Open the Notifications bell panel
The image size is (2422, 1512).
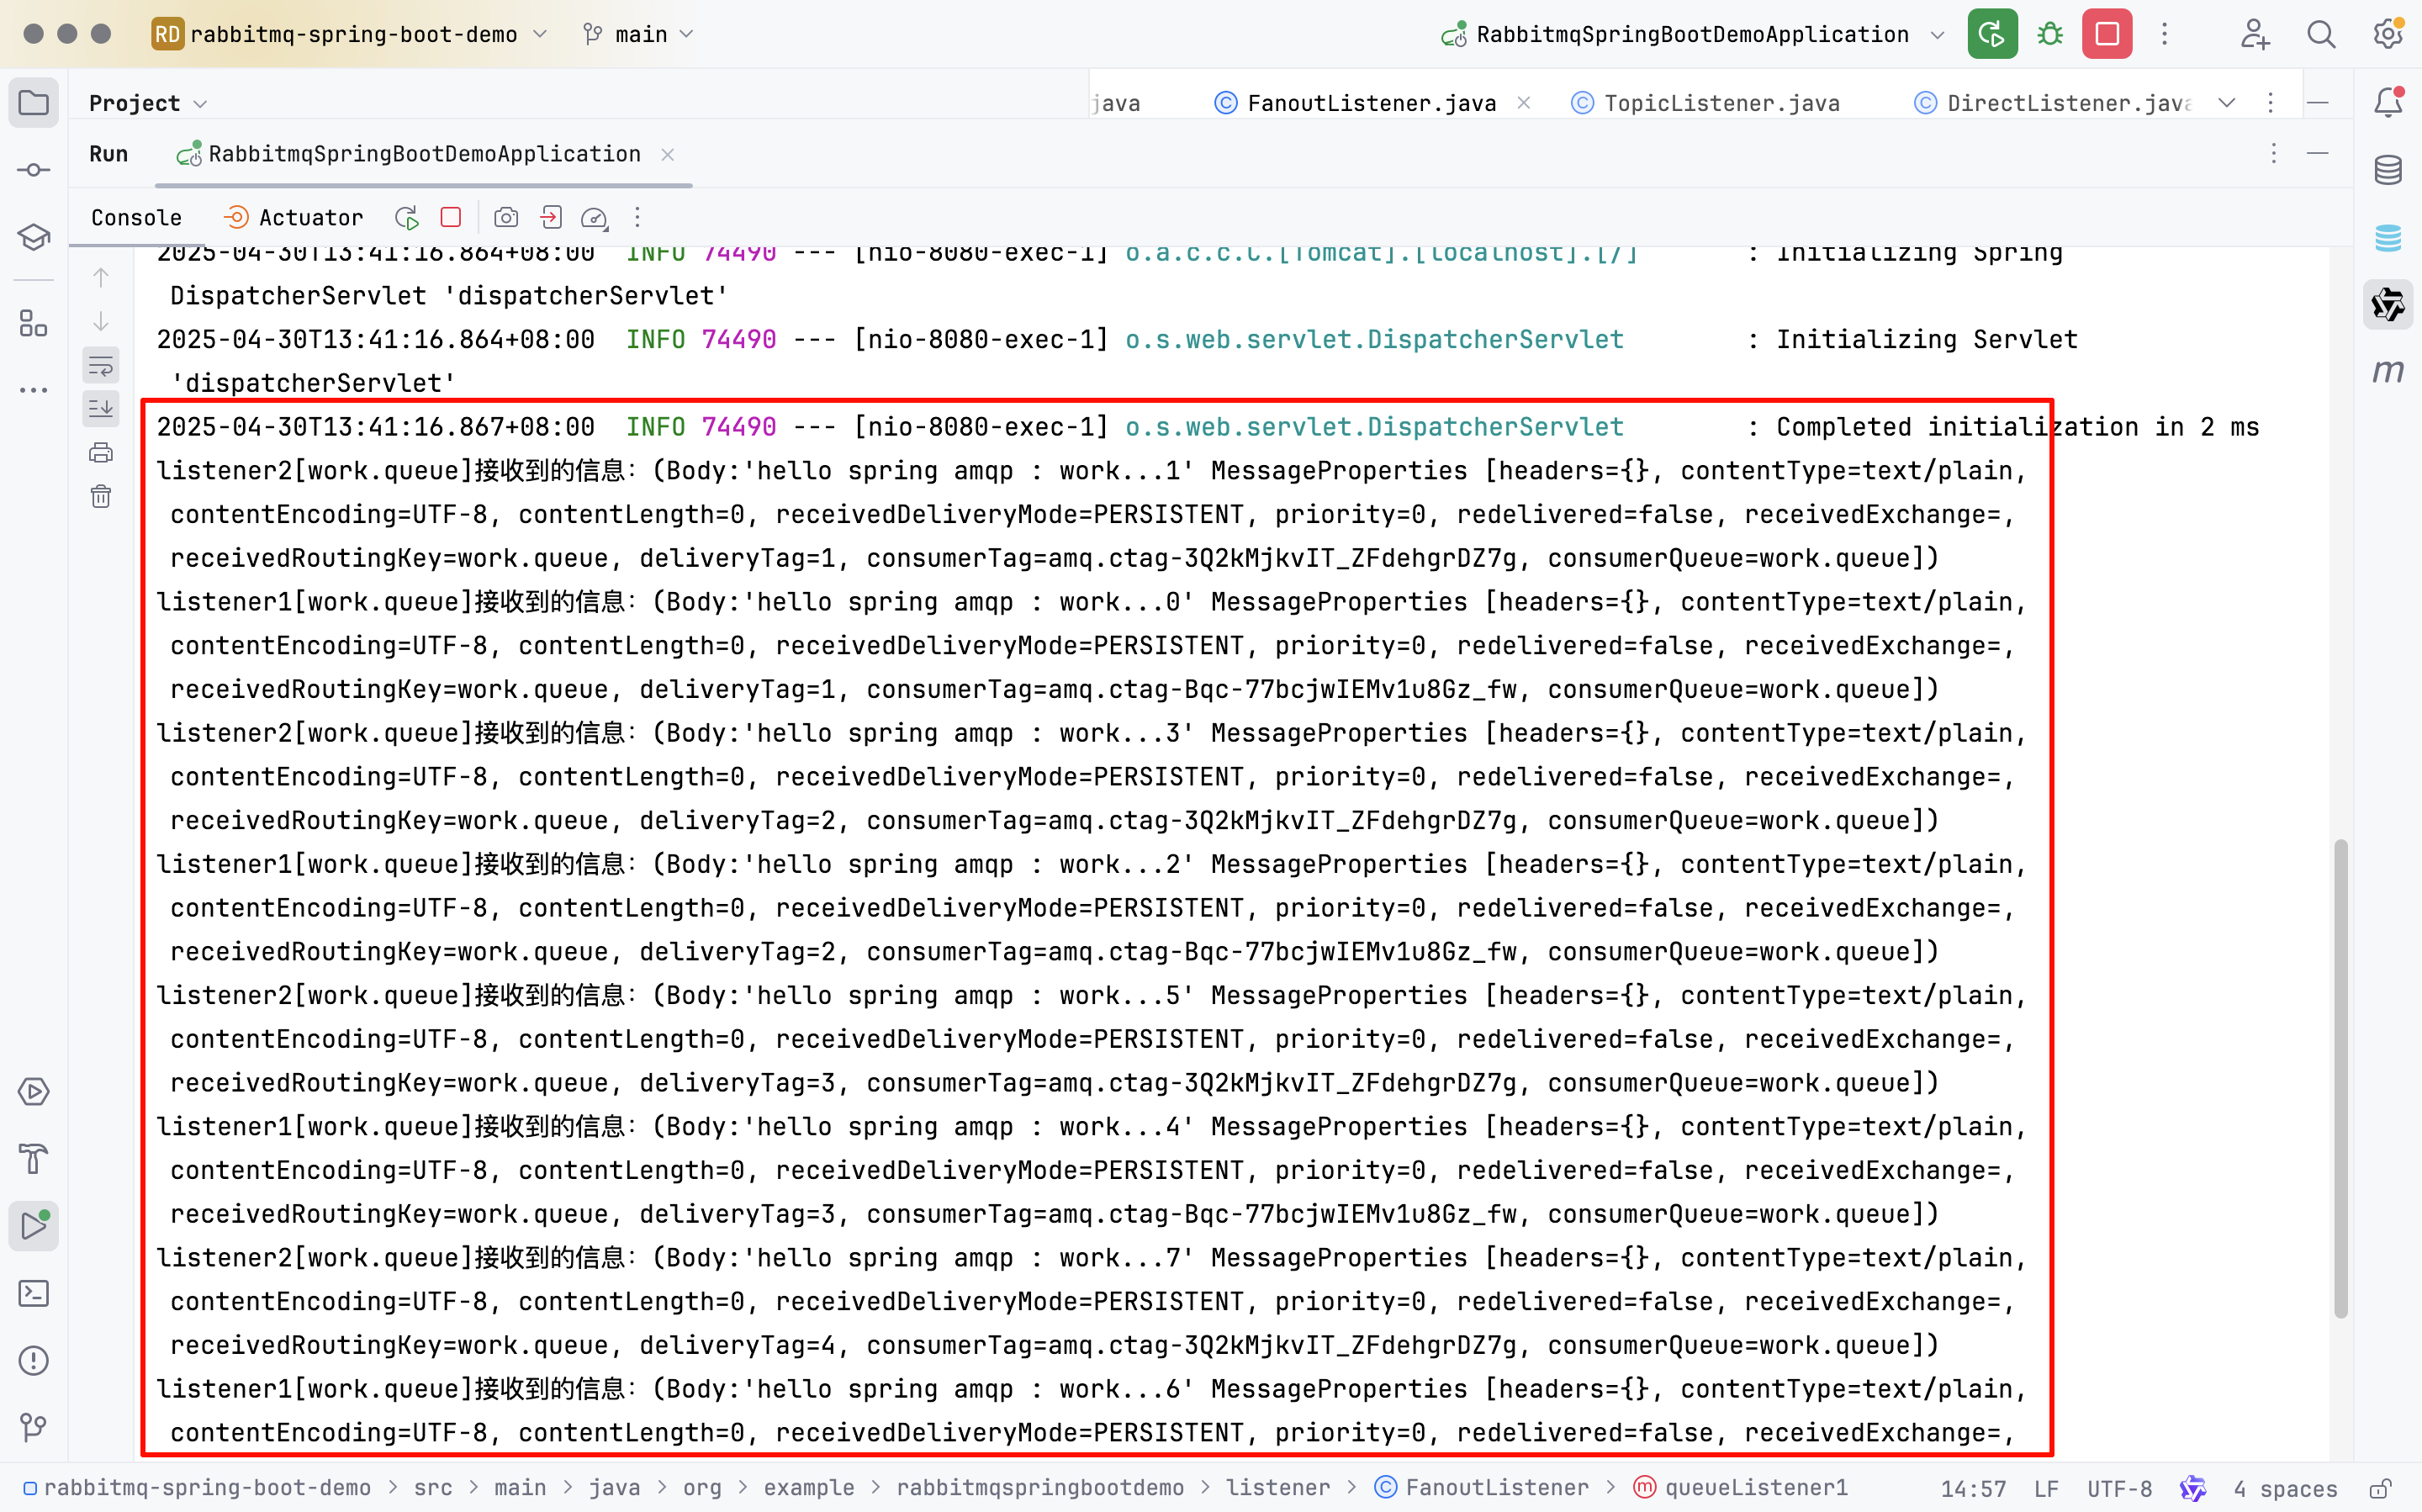[2388, 102]
